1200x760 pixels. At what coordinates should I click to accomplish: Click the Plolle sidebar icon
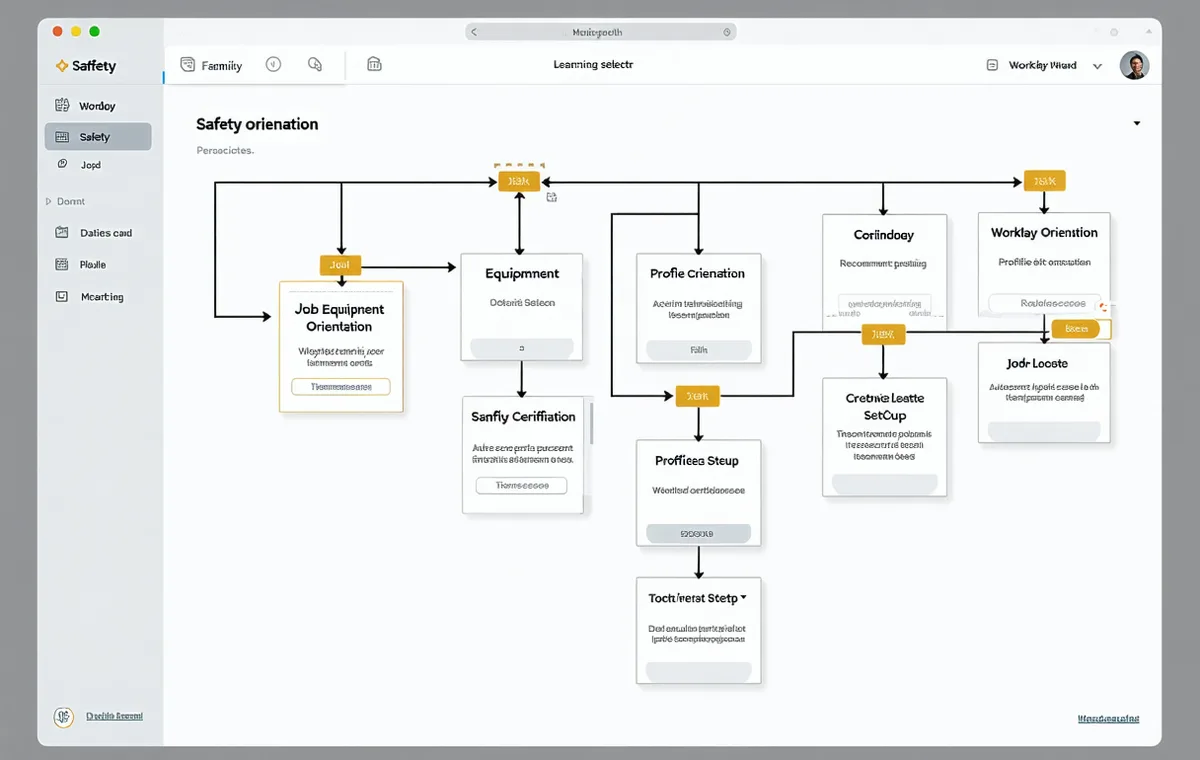pyautogui.click(x=61, y=264)
